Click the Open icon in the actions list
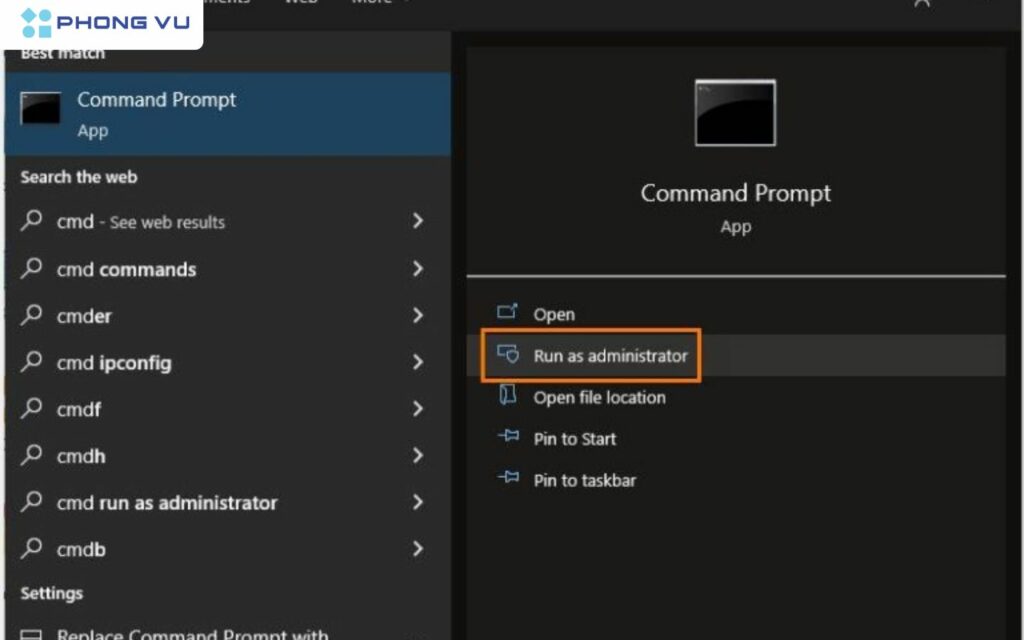1024x640 pixels. point(508,313)
